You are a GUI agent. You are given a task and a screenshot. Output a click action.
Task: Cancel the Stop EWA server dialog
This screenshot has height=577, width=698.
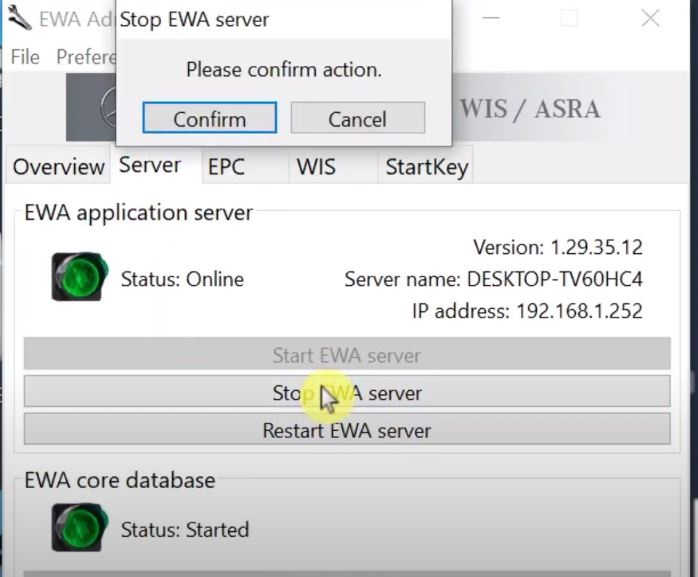[x=357, y=118]
